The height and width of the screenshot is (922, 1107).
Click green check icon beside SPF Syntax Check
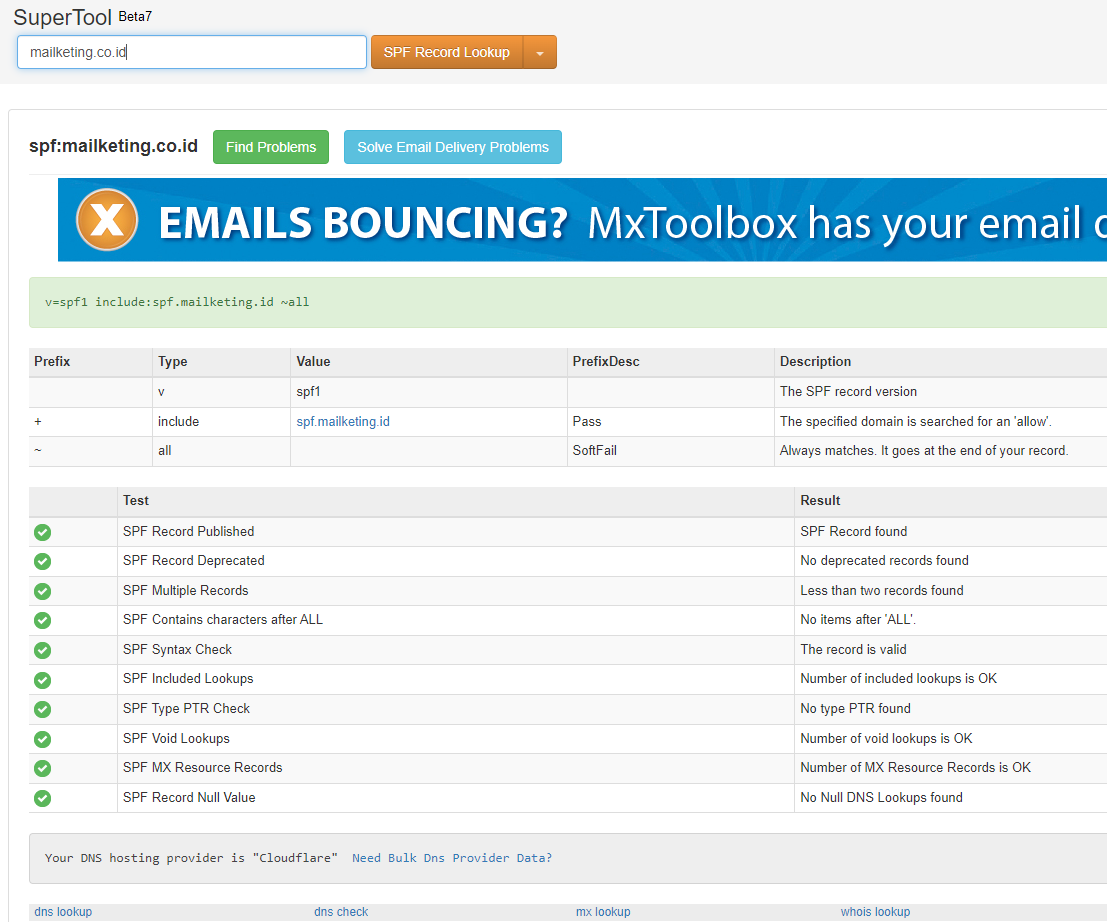[42, 650]
